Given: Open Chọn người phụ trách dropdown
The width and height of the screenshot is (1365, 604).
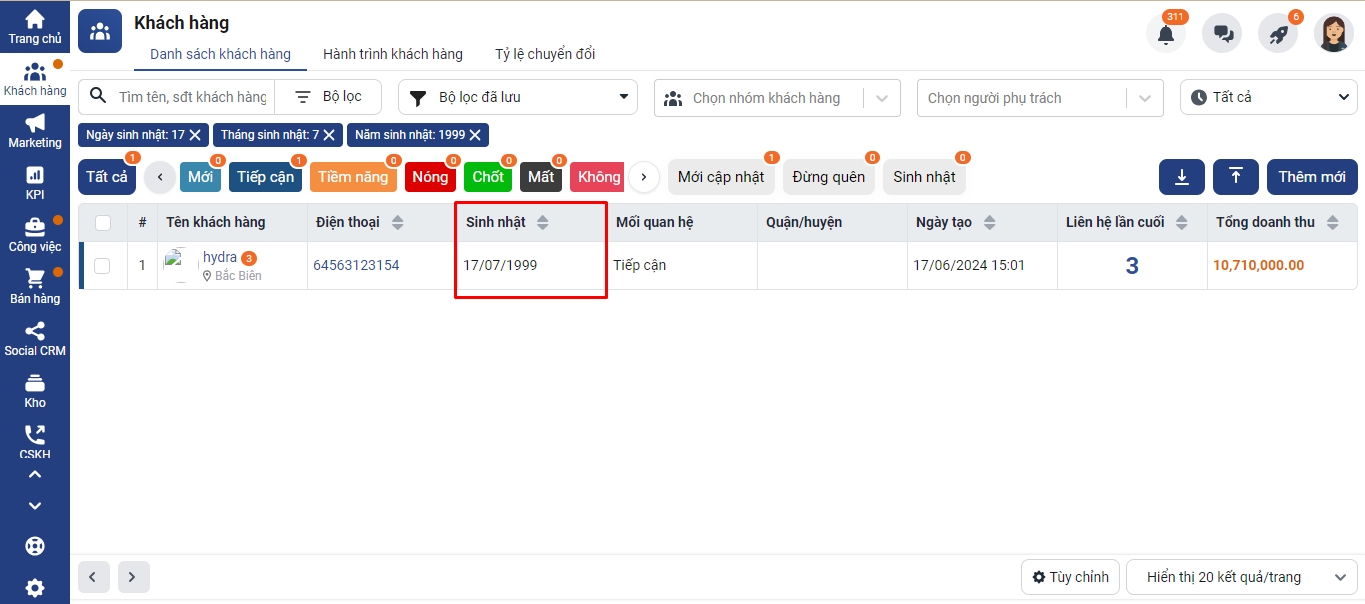Looking at the screenshot, I should 1040,98.
